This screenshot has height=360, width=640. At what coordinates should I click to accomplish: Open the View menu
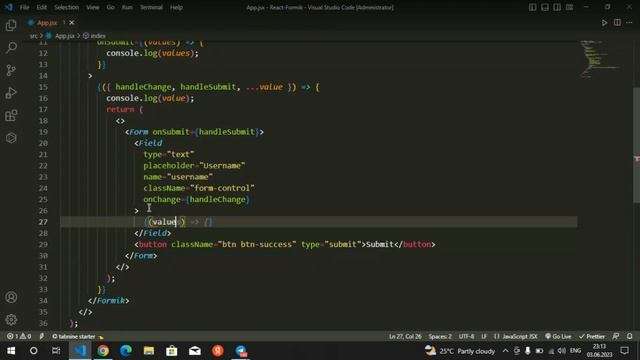pos(93,7)
